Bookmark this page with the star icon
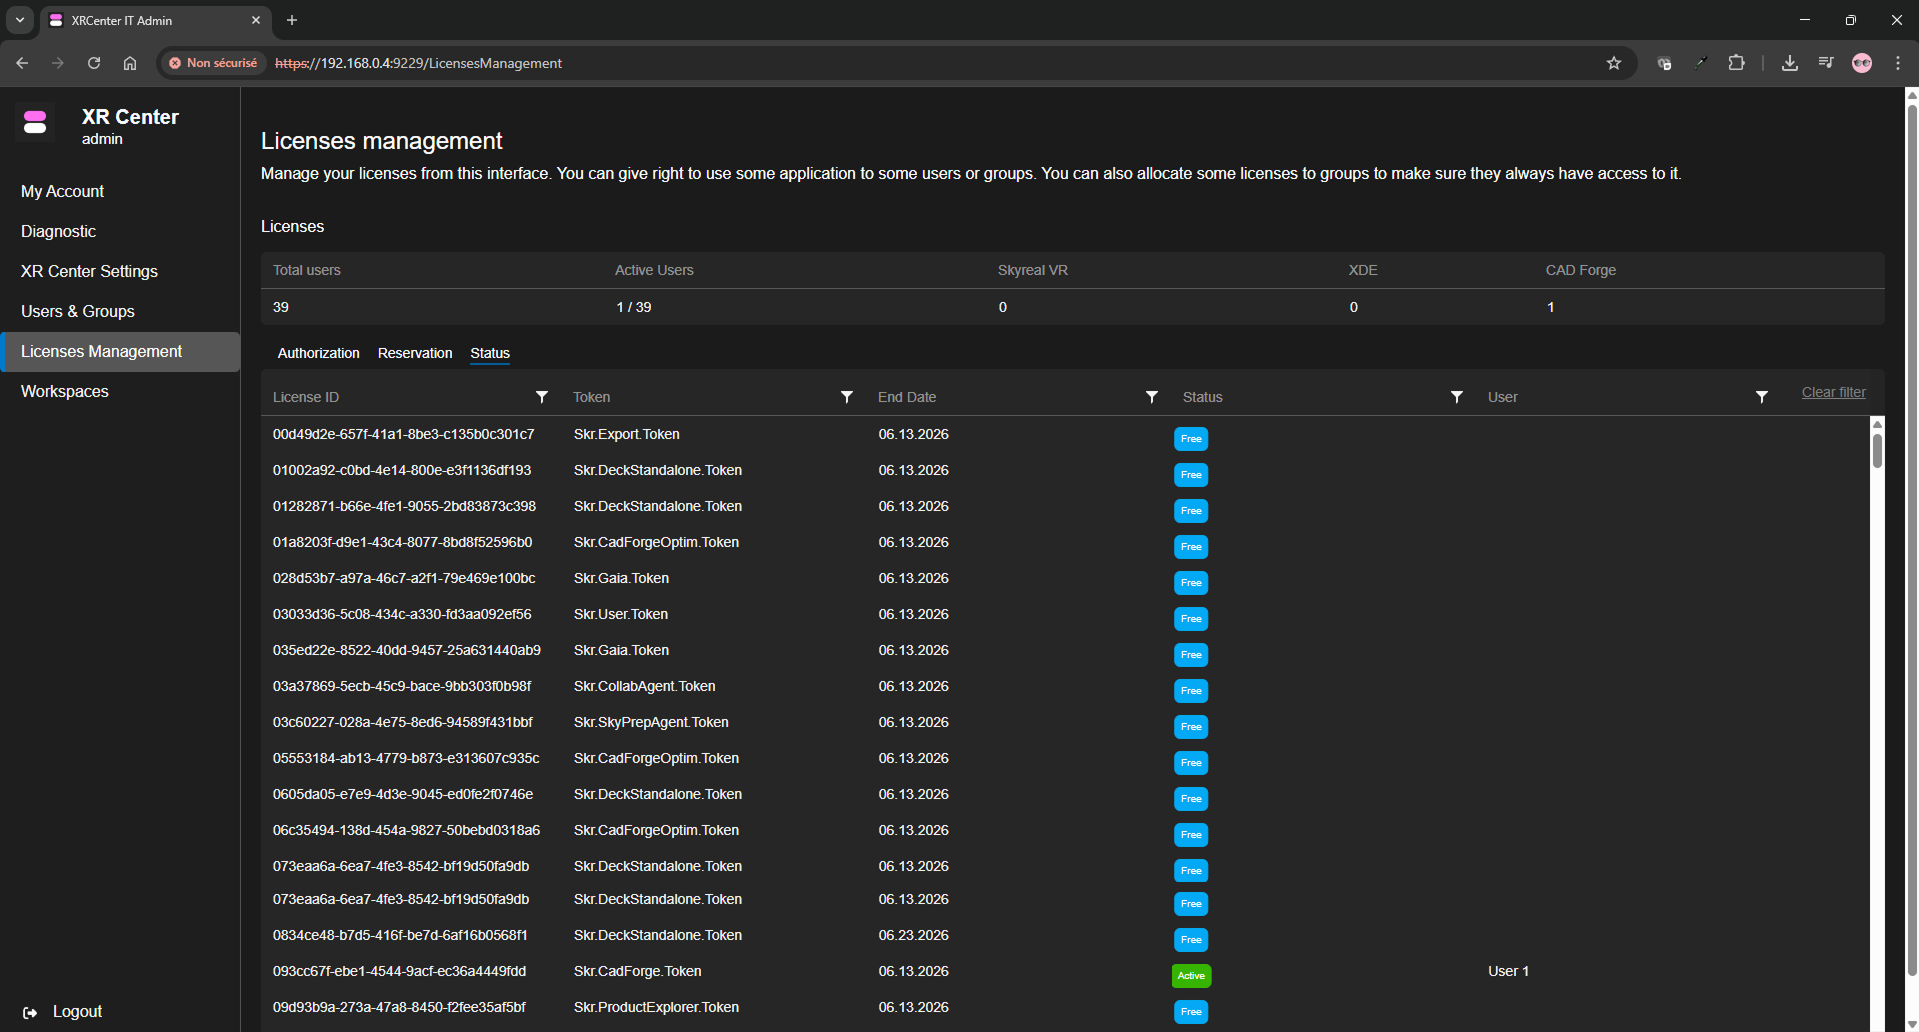This screenshot has height=1032, width=1919. pyautogui.click(x=1613, y=63)
